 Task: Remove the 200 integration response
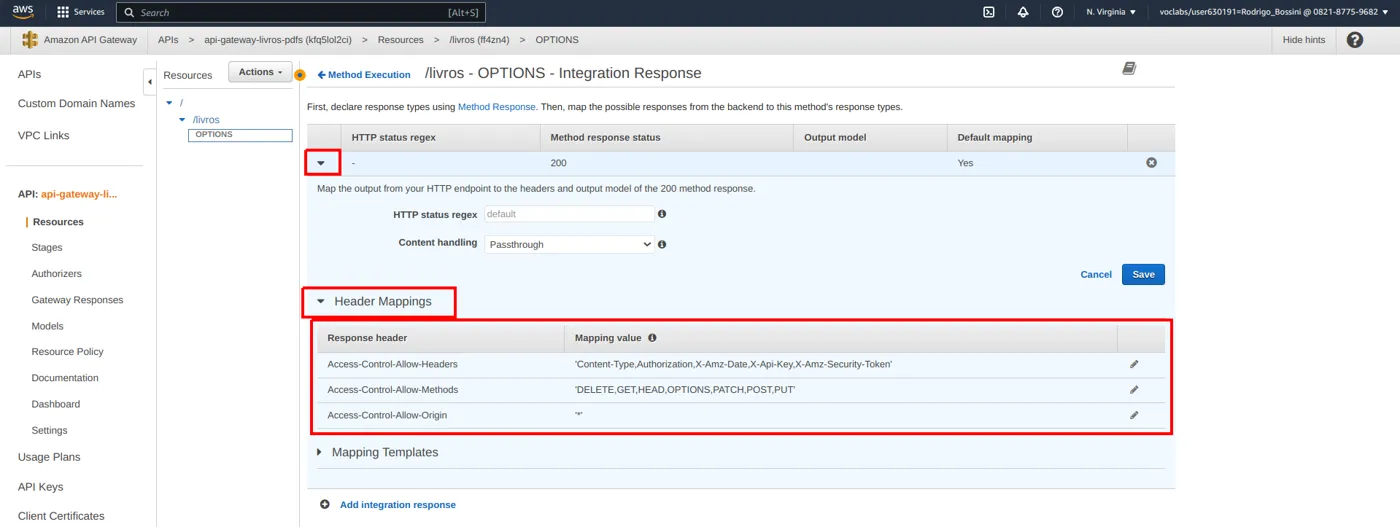pyautogui.click(x=1151, y=162)
